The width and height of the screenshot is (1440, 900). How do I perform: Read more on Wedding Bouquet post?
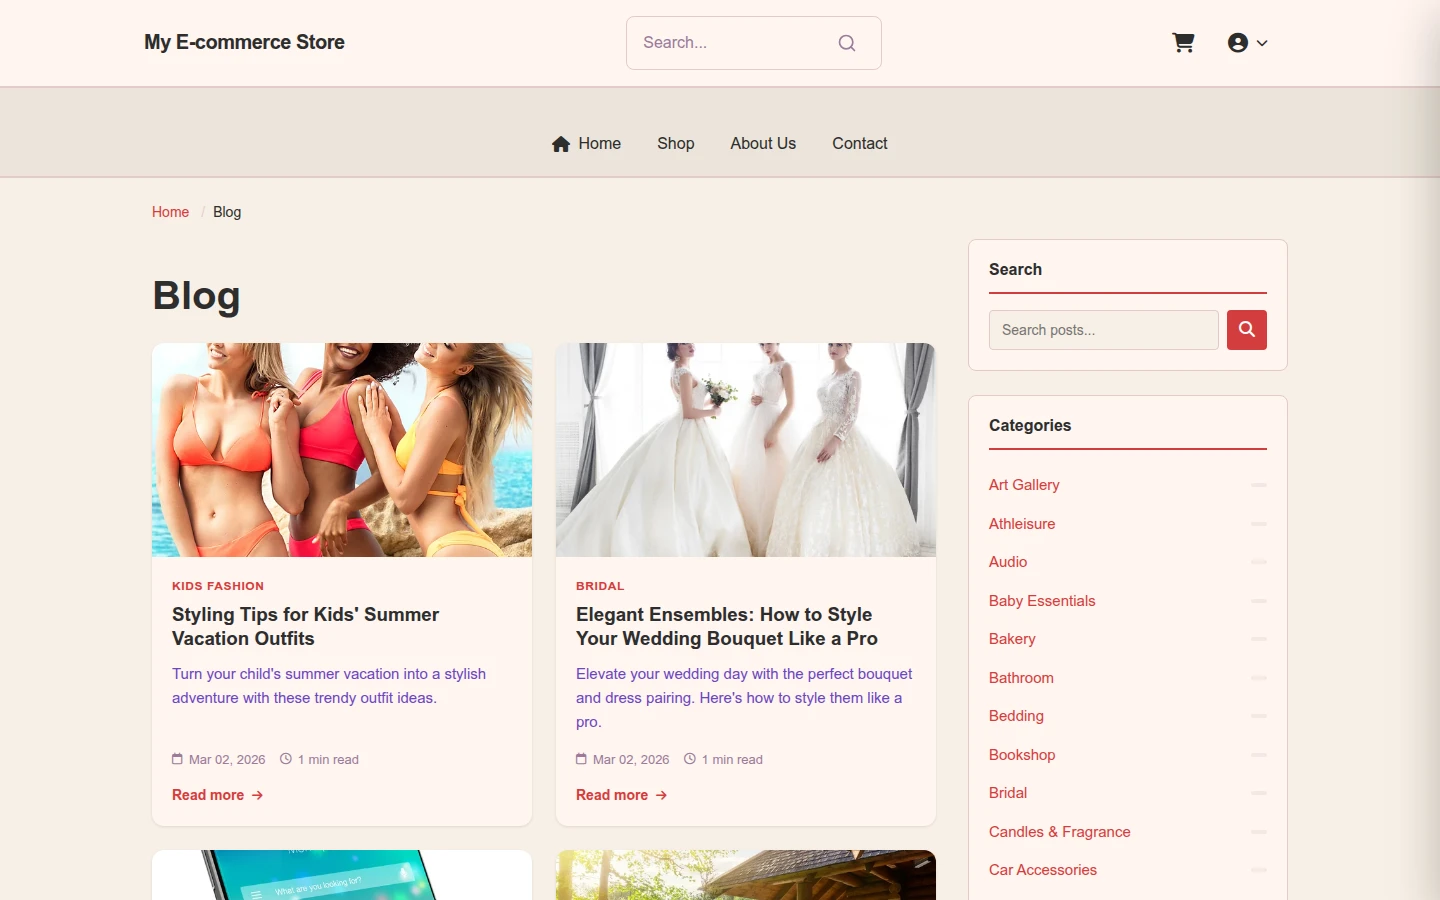(x=621, y=795)
